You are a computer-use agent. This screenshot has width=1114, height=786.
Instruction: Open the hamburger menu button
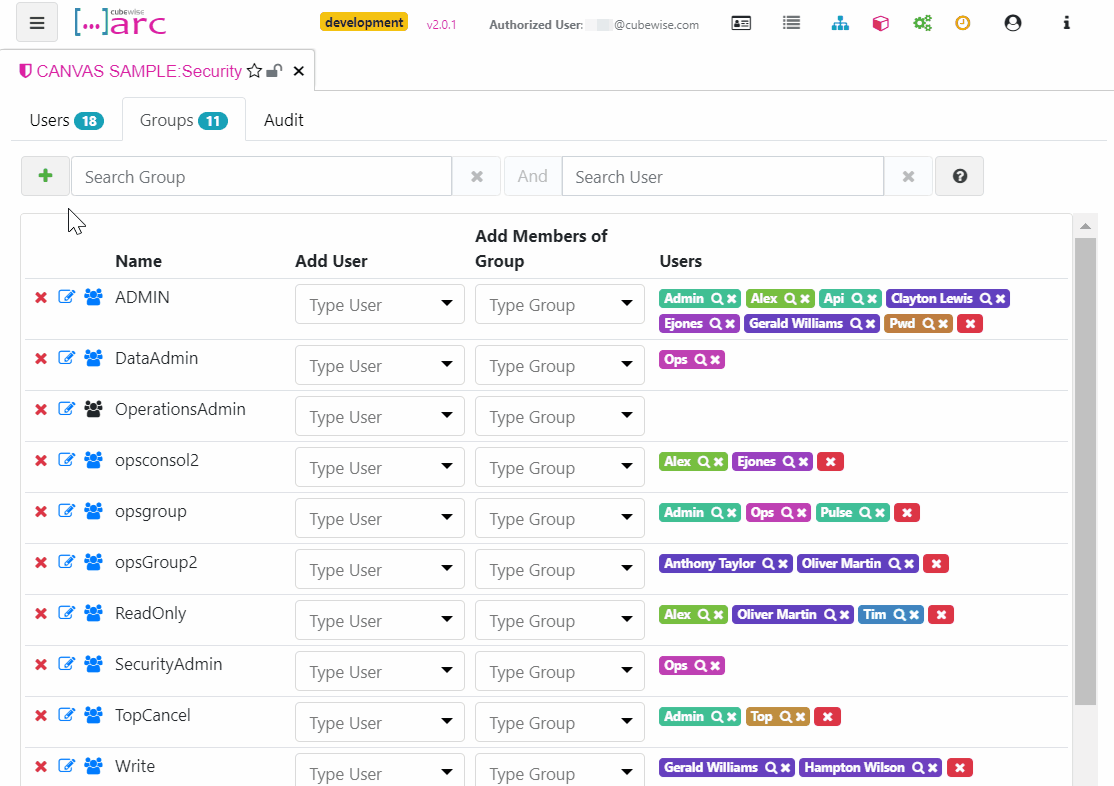tap(37, 23)
